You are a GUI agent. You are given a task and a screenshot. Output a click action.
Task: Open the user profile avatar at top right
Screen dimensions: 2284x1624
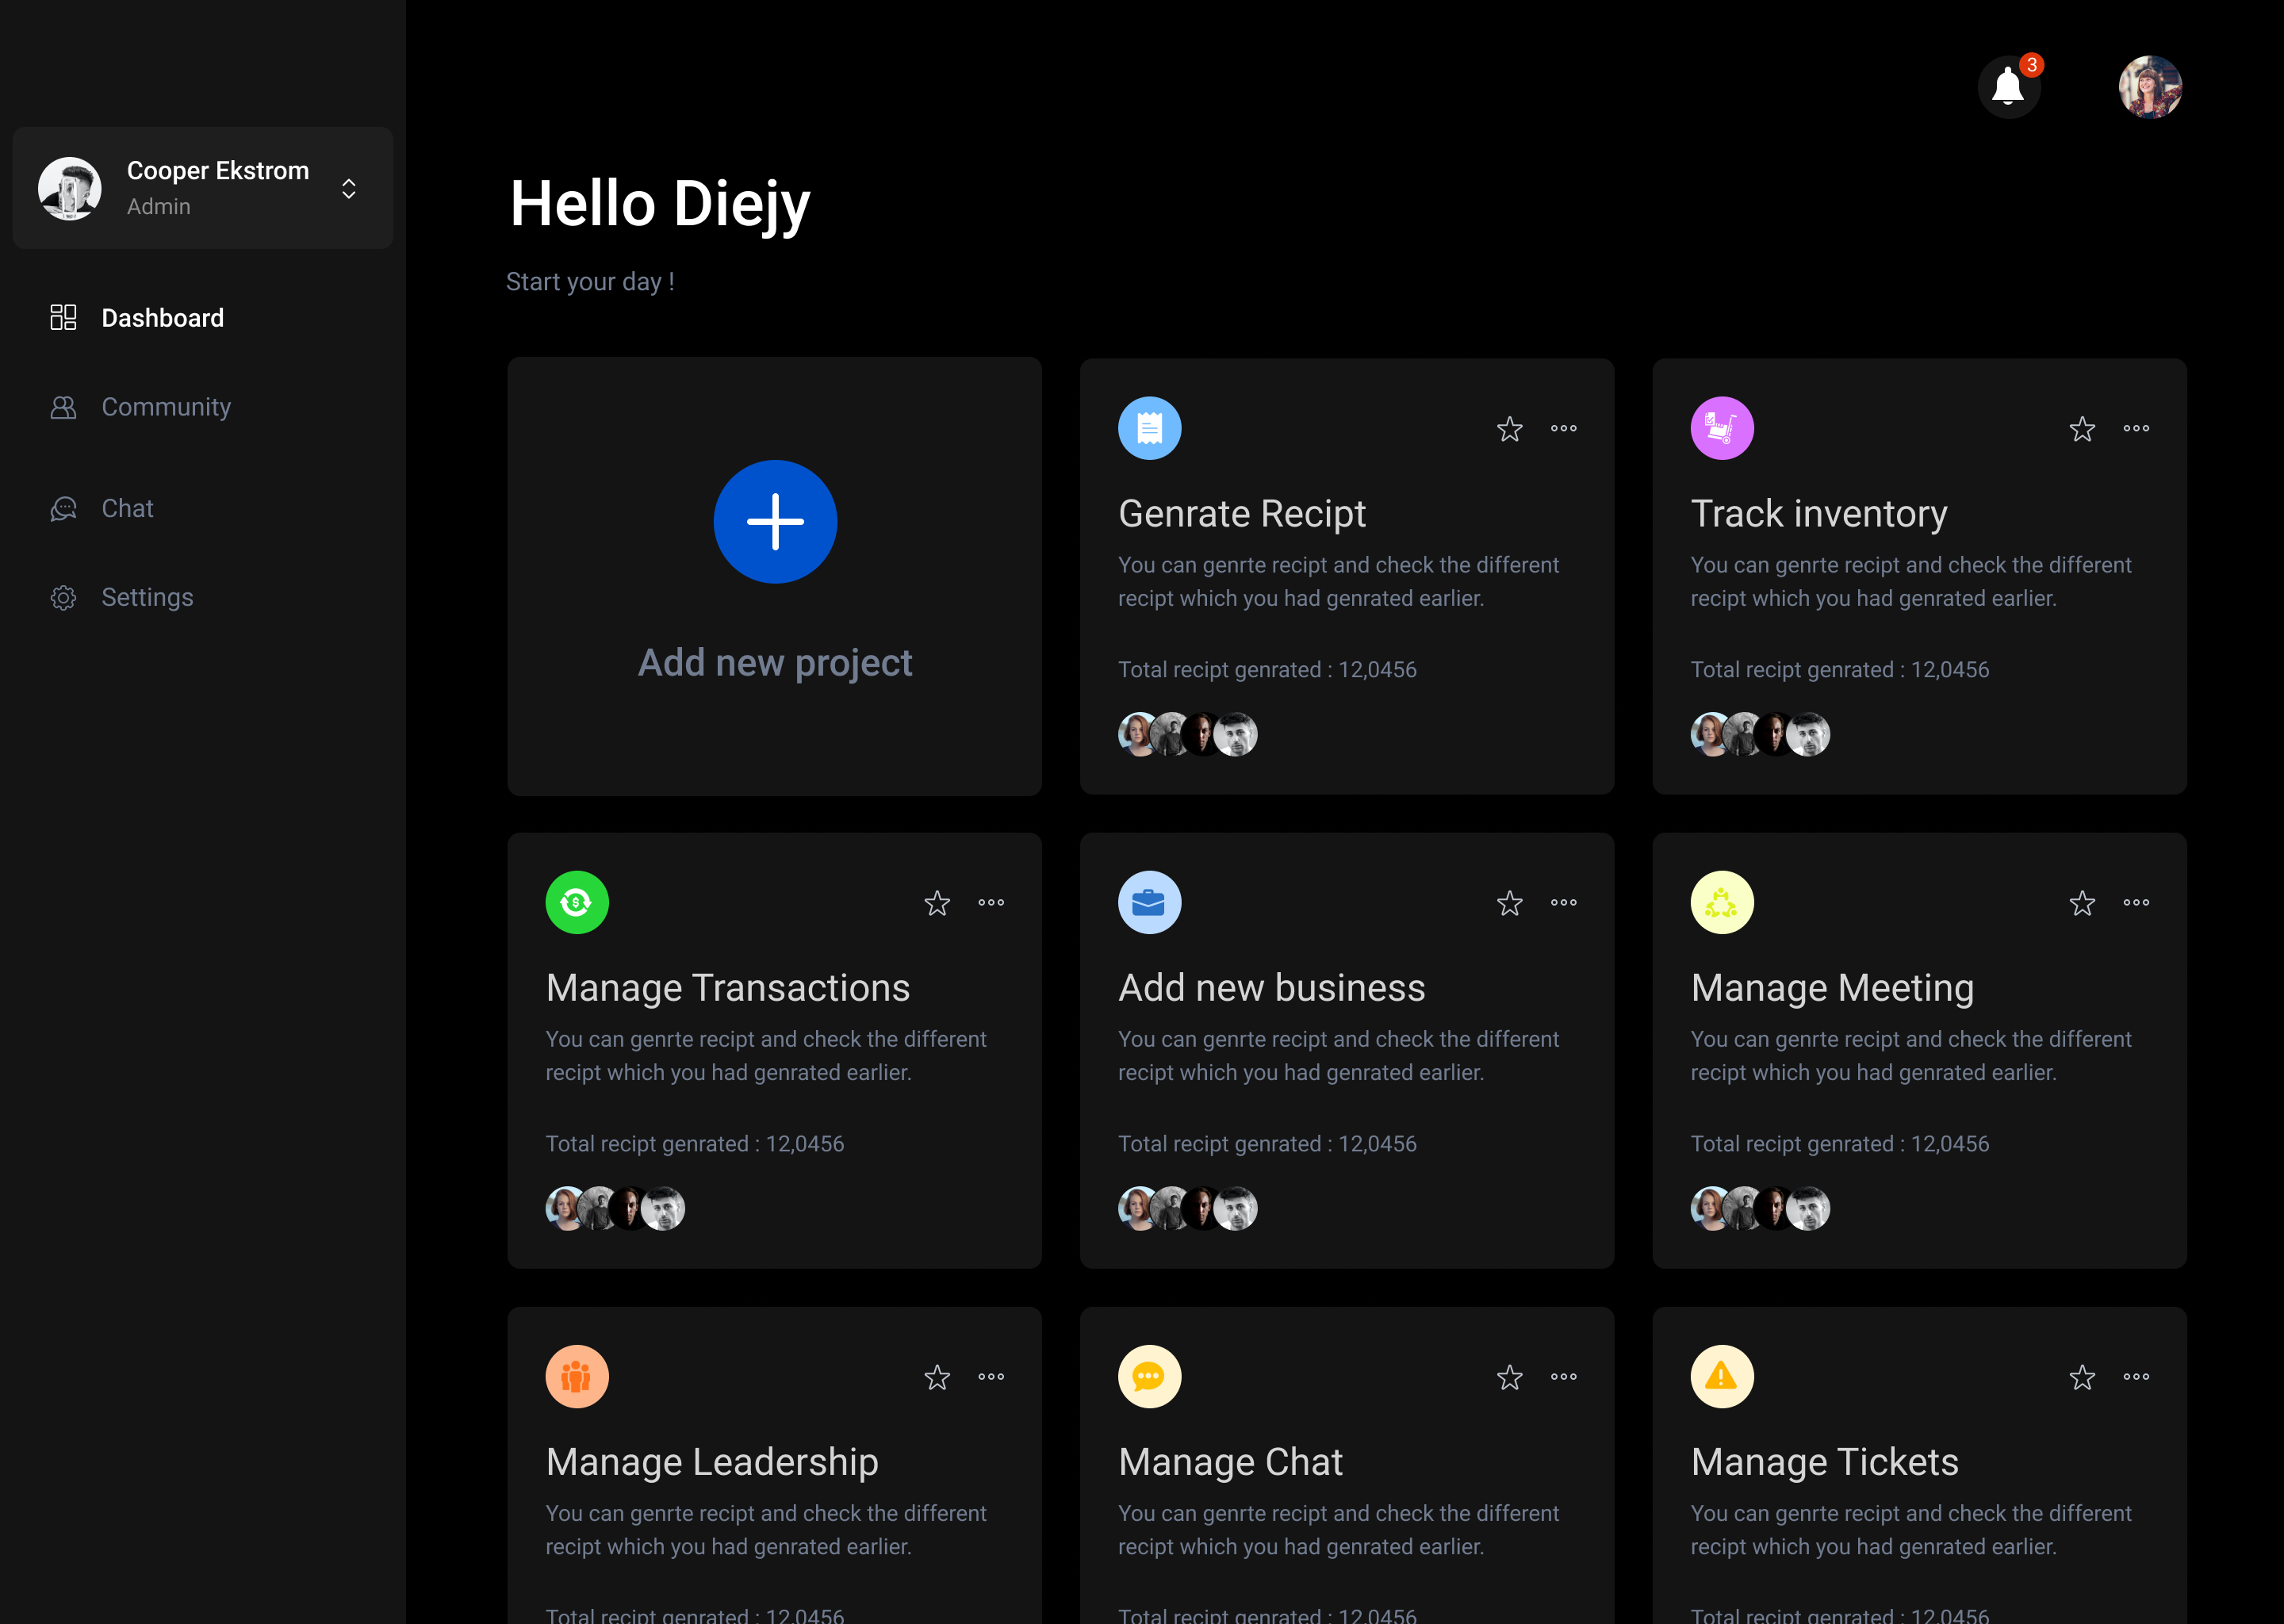(x=2150, y=87)
